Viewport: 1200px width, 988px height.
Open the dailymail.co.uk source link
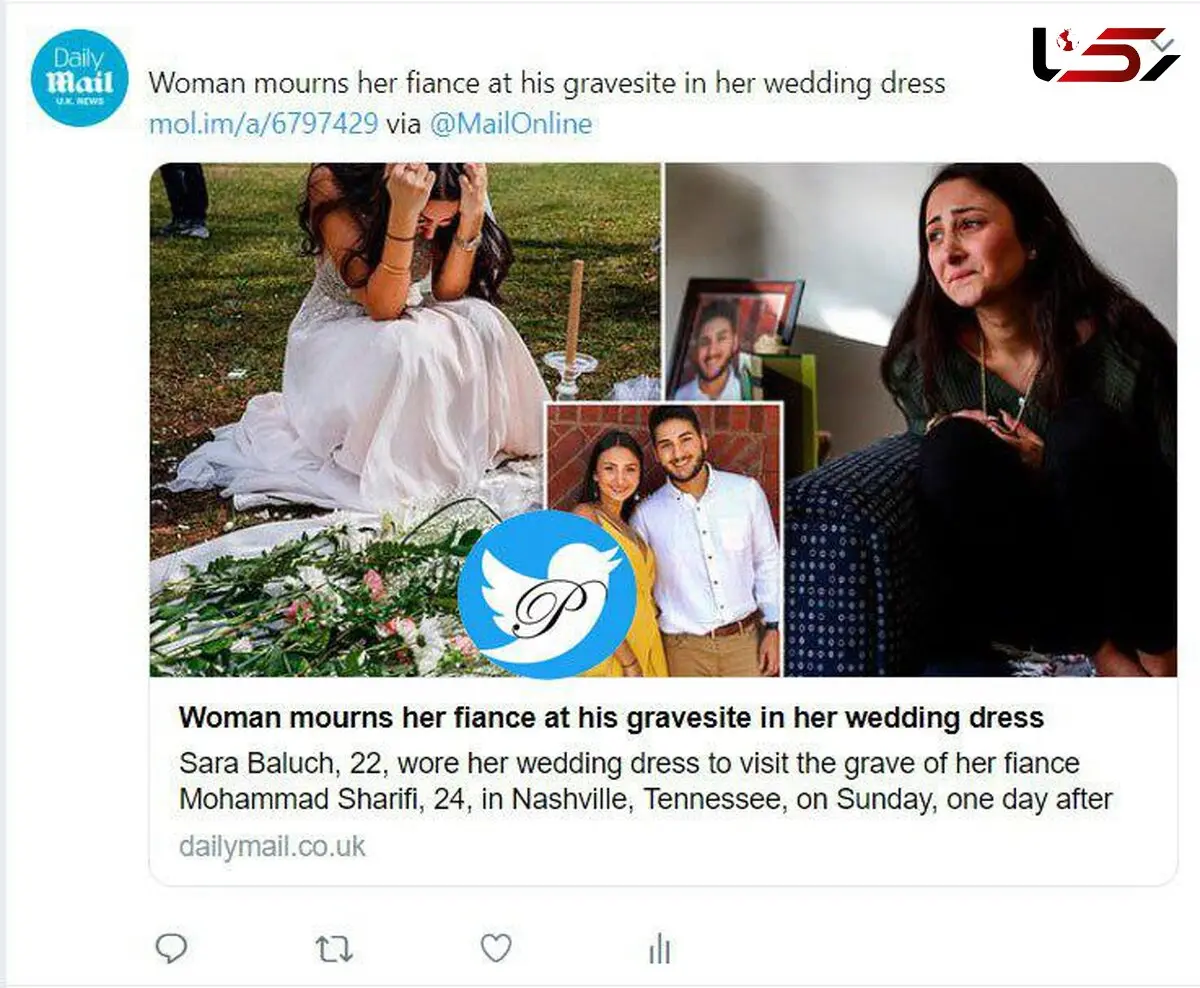point(272,846)
